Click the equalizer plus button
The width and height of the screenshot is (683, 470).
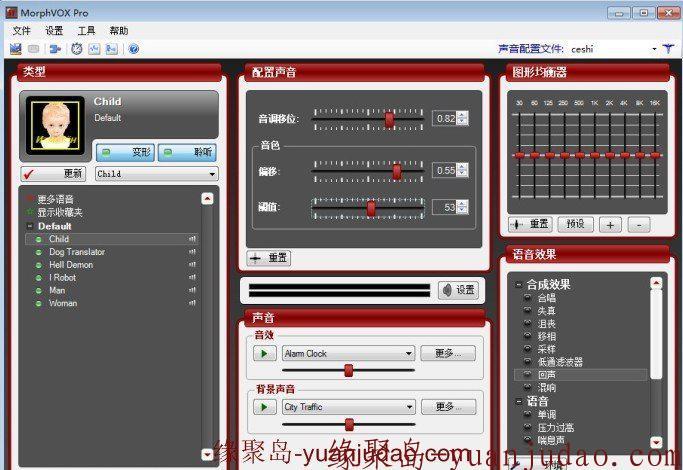tap(610, 225)
